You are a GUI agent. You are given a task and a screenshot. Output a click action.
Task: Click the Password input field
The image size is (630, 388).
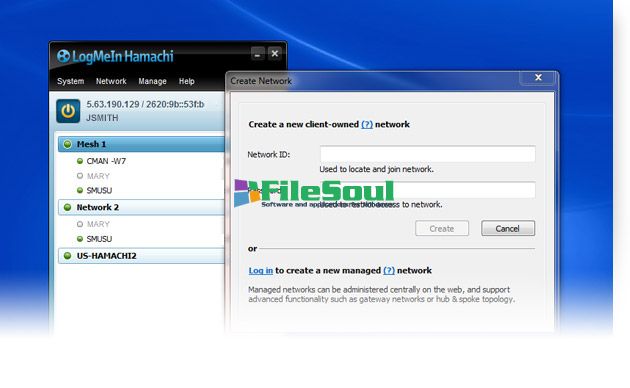428,190
